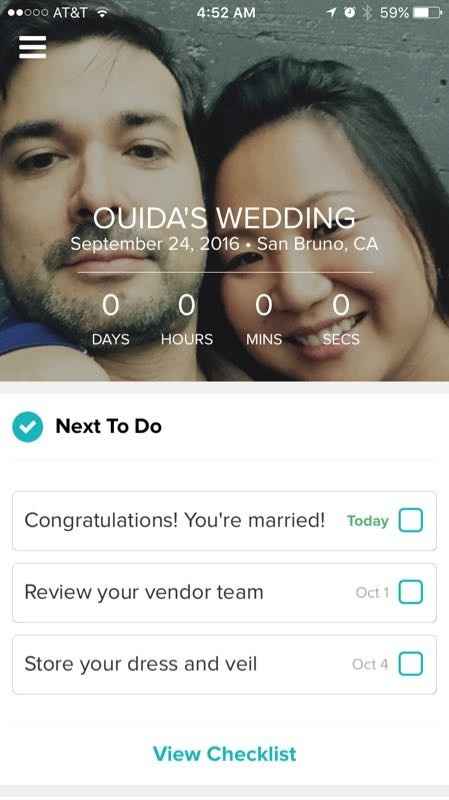Open the Review your vendor team task

(224, 593)
